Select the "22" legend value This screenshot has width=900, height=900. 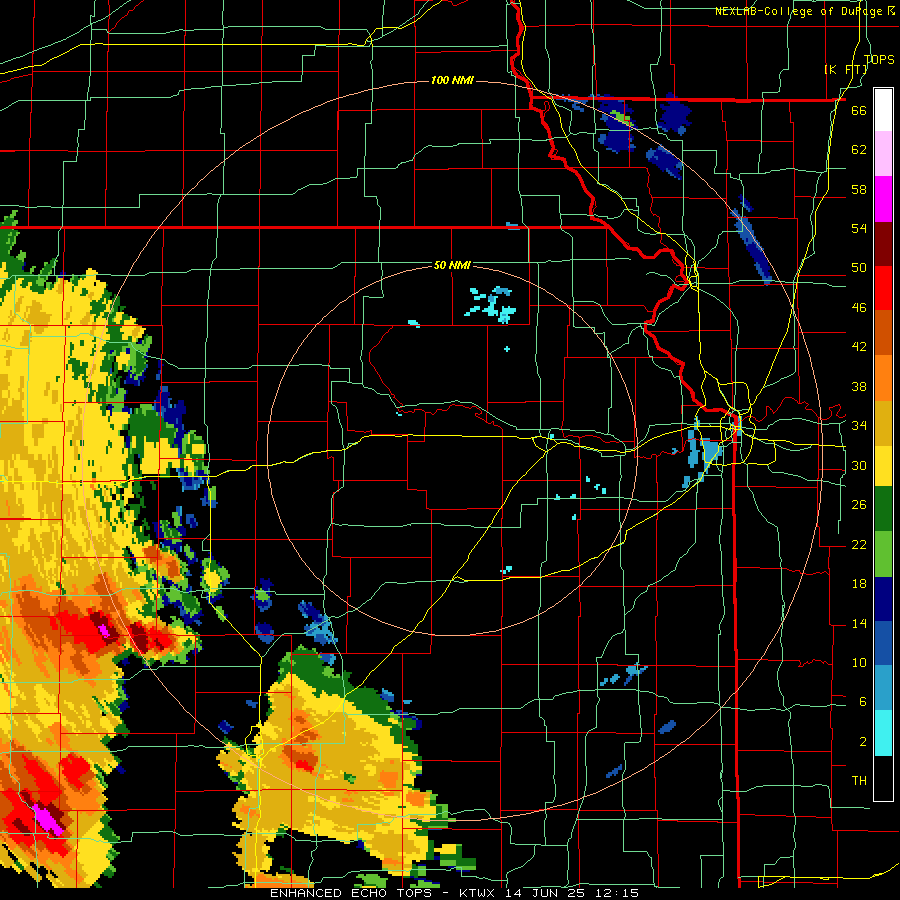pyautogui.click(x=859, y=544)
